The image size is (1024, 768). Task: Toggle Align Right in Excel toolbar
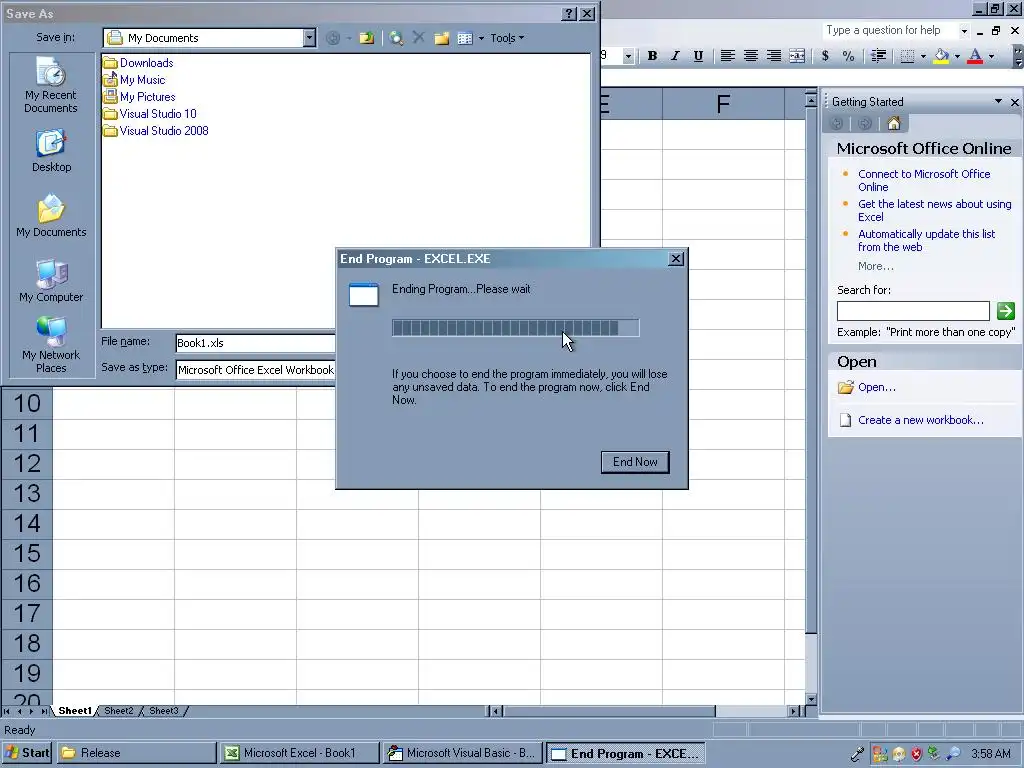[774, 56]
